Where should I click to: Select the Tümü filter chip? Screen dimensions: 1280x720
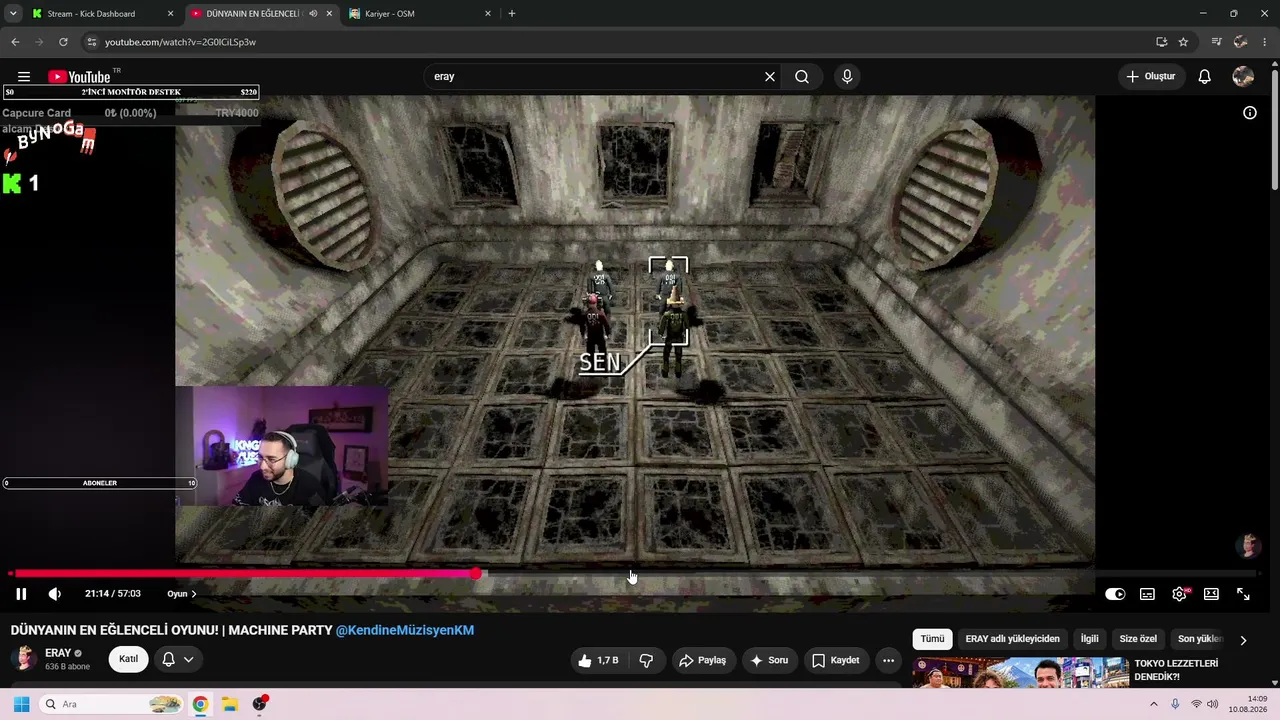coord(932,639)
